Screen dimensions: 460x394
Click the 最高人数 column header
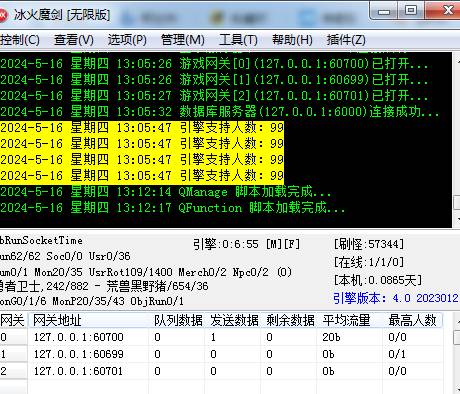(413, 321)
